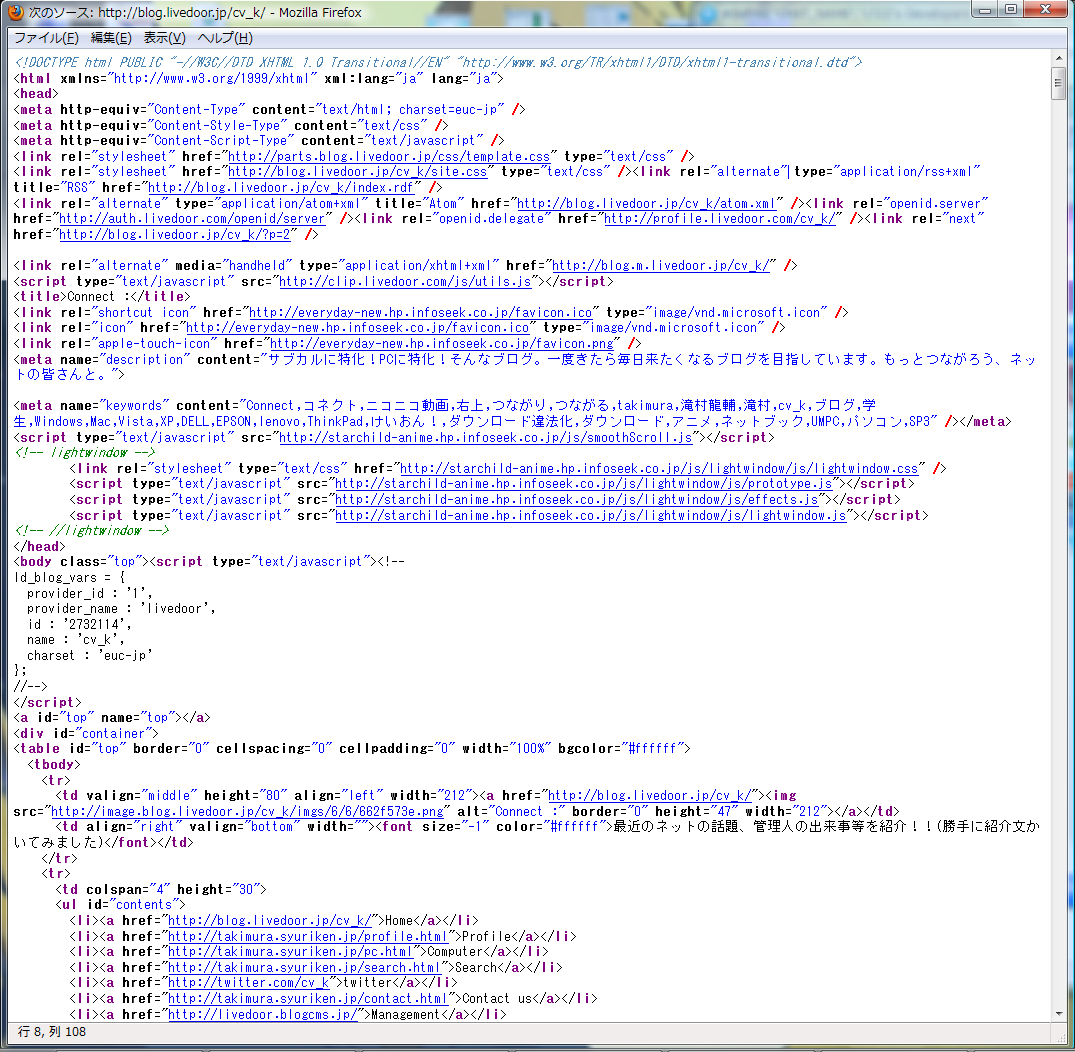Open the ヘルプ(H) menu

tap(225, 38)
